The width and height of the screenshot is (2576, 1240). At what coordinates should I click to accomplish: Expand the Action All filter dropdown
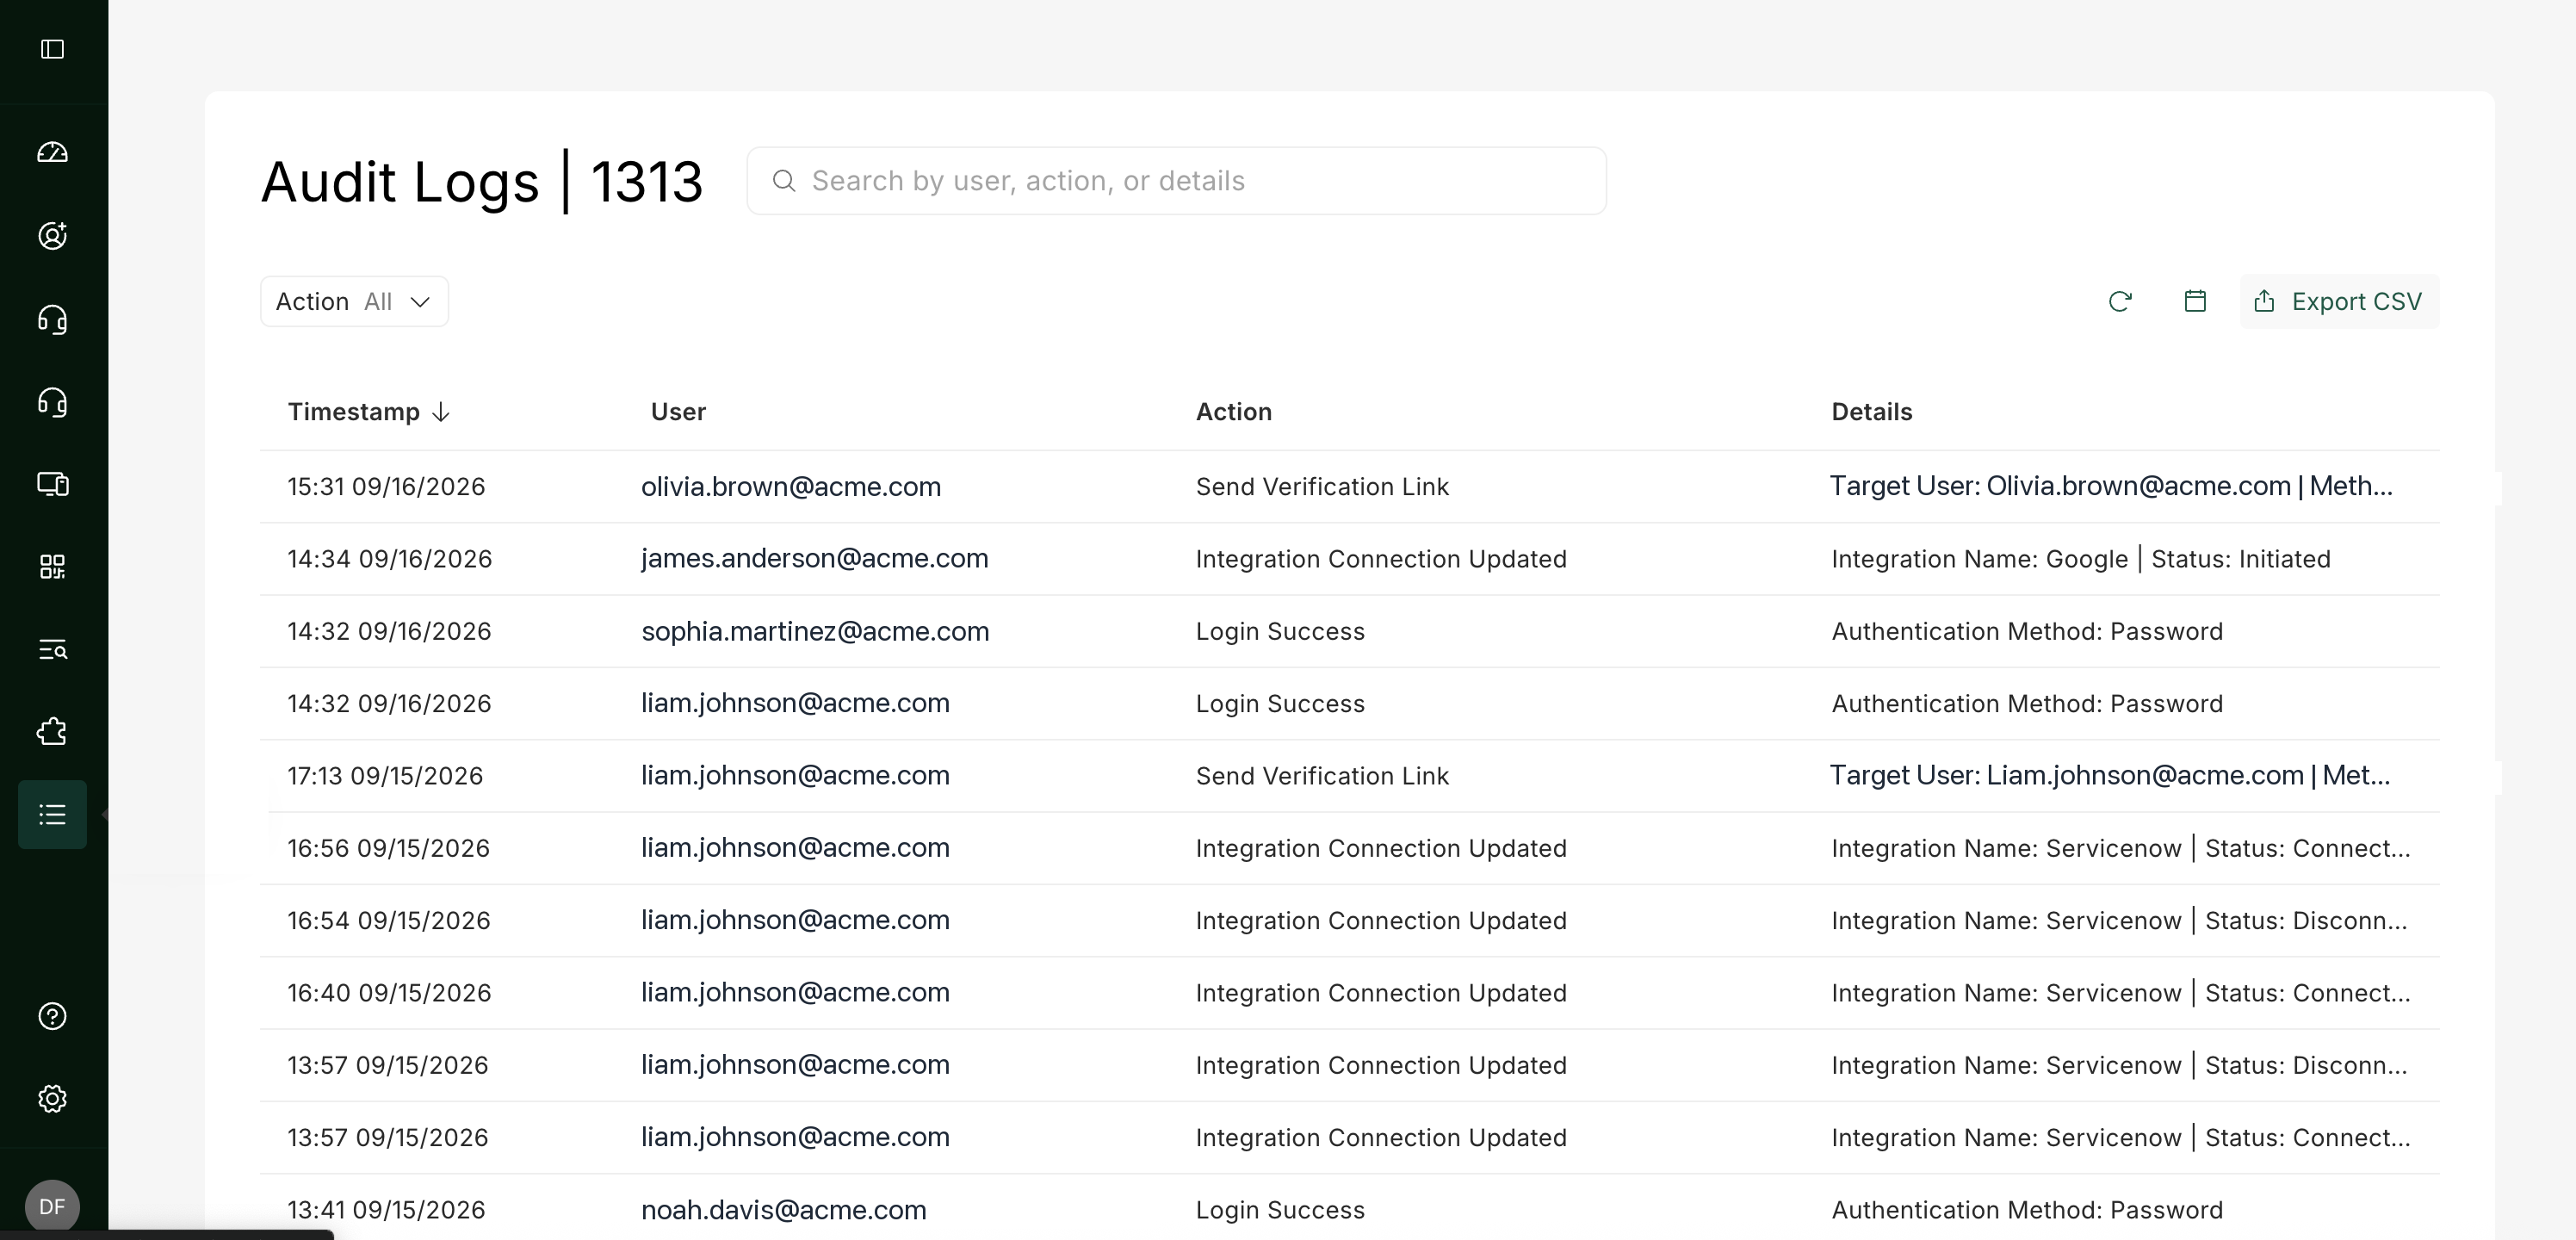(x=354, y=301)
